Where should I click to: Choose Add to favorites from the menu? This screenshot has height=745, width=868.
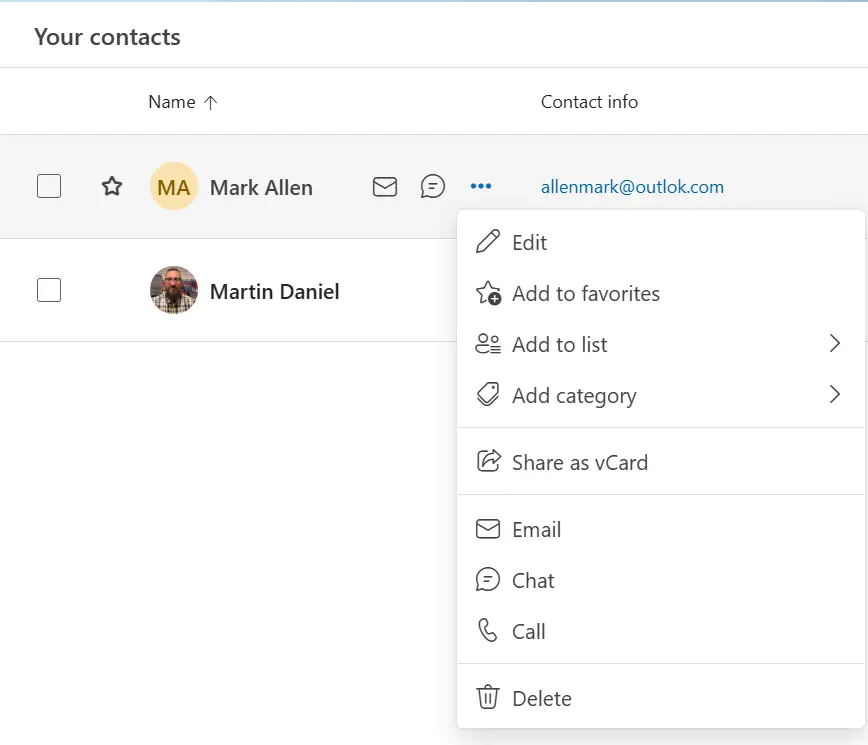coord(585,293)
